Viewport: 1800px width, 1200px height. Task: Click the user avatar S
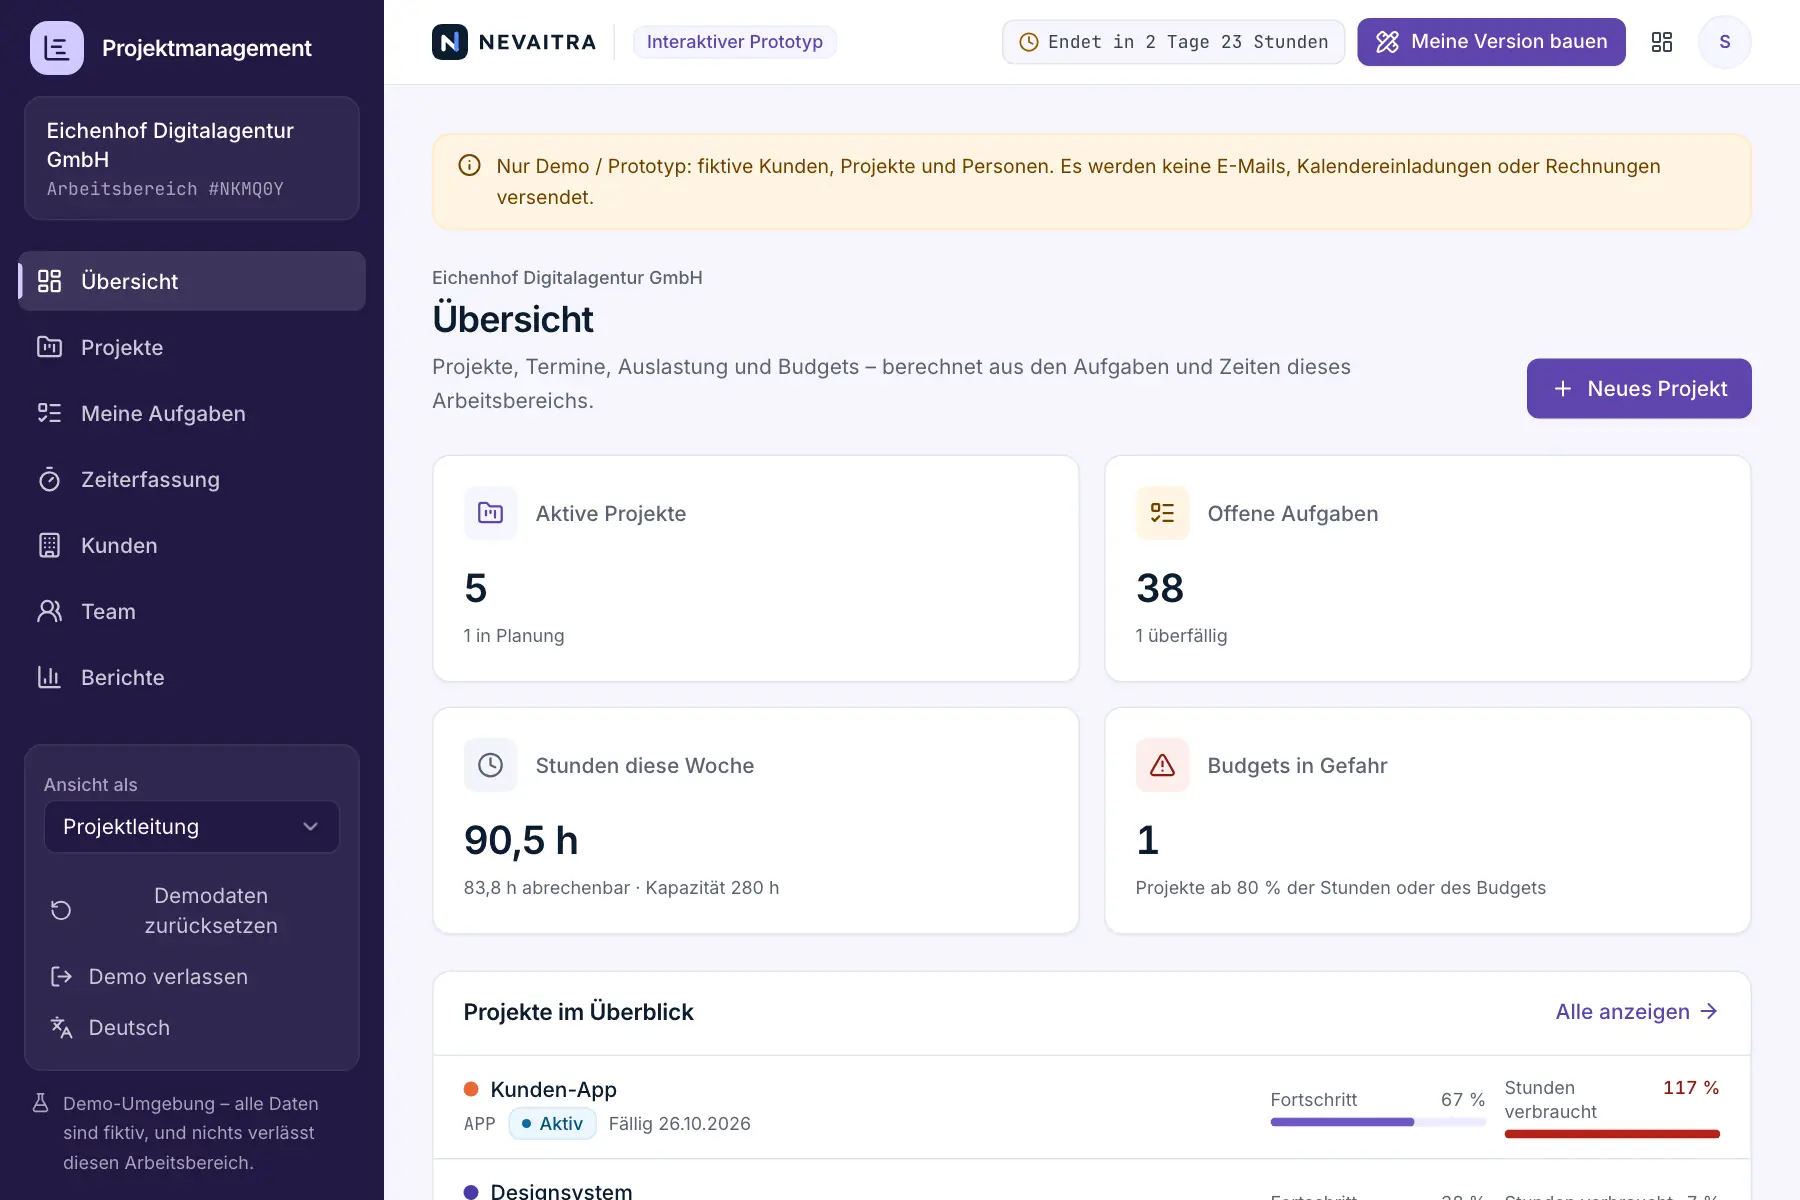click(1725, 42)
